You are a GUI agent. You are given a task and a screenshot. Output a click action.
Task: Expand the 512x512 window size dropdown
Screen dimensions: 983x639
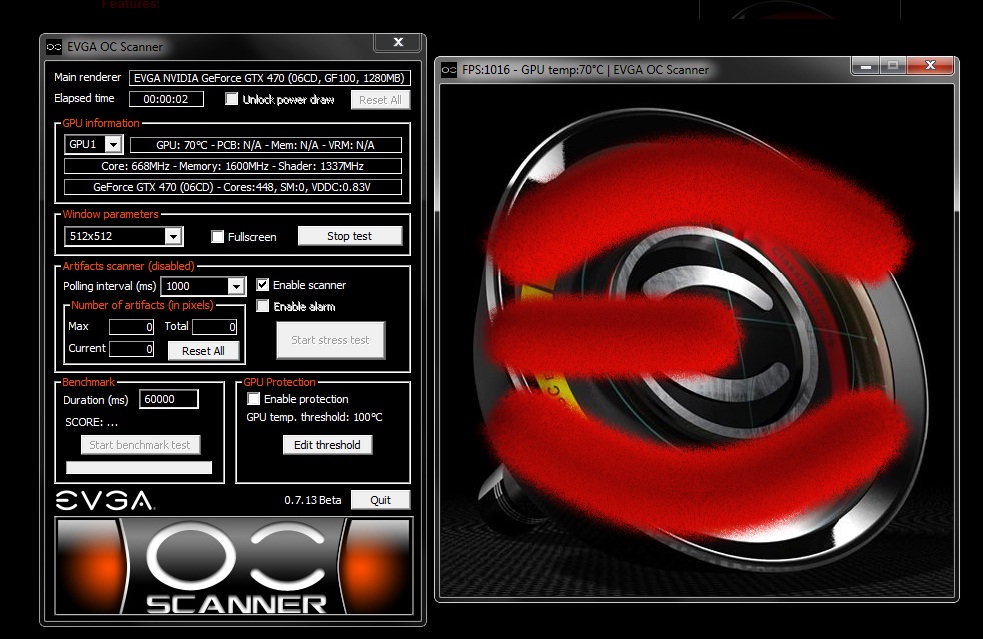point(173,237)
